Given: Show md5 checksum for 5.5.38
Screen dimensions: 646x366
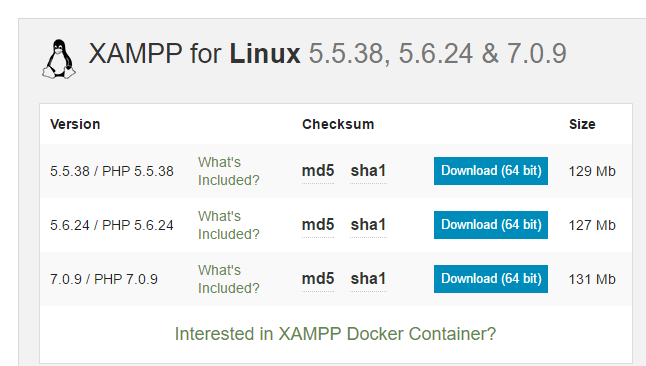Looking at the screenshot, I should click(318, 171).
